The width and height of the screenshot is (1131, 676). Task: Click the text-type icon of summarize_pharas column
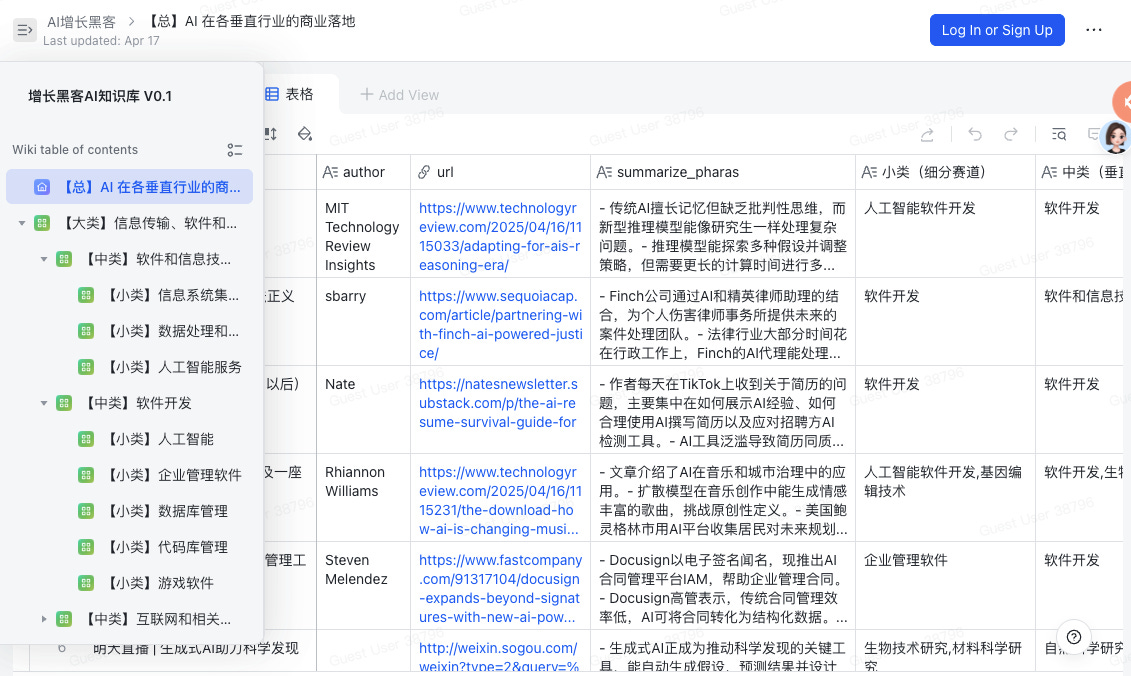pos(604,172)
